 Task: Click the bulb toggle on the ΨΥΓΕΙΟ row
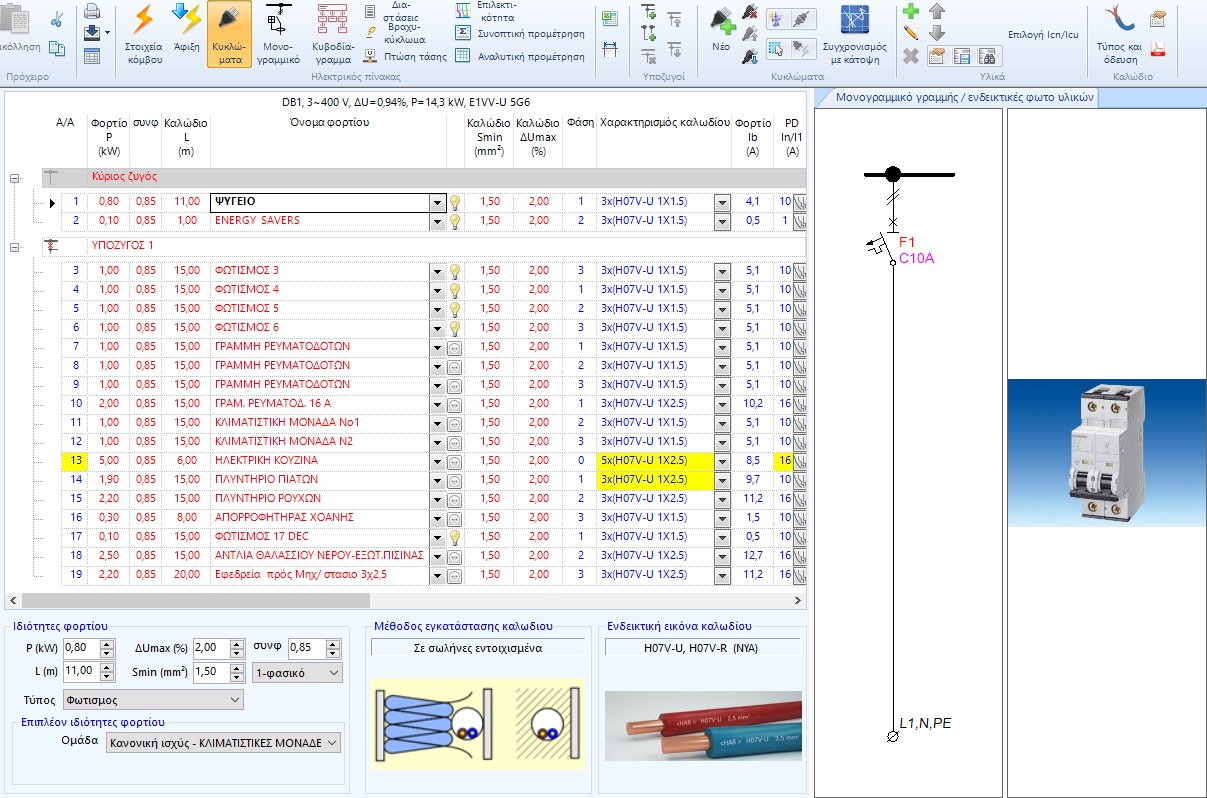[455, 201]
